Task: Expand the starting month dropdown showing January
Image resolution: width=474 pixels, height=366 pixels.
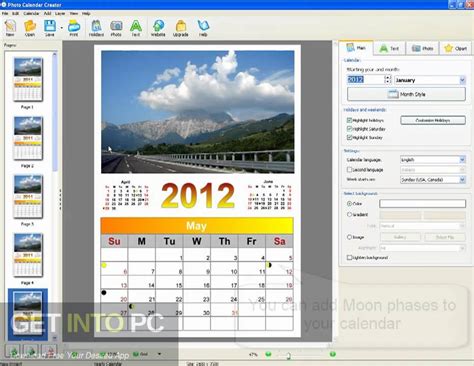Action: coord(430,80)
